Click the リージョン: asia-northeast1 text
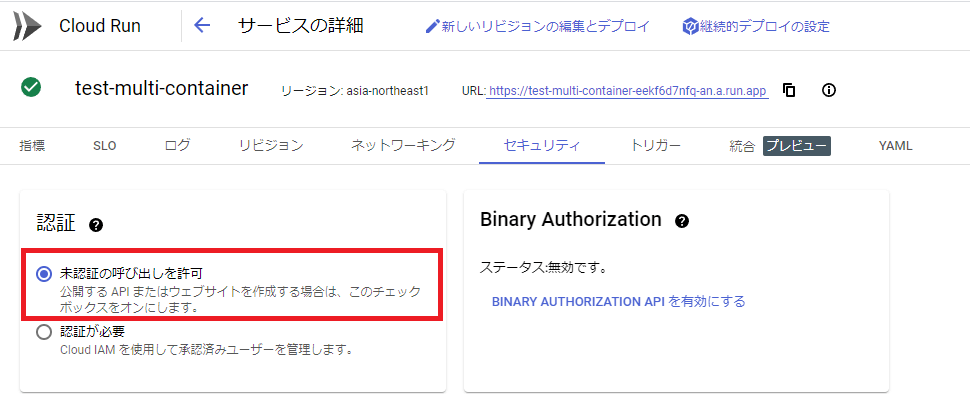The height and width of the screenshot is (394, 970). [355, 92]
